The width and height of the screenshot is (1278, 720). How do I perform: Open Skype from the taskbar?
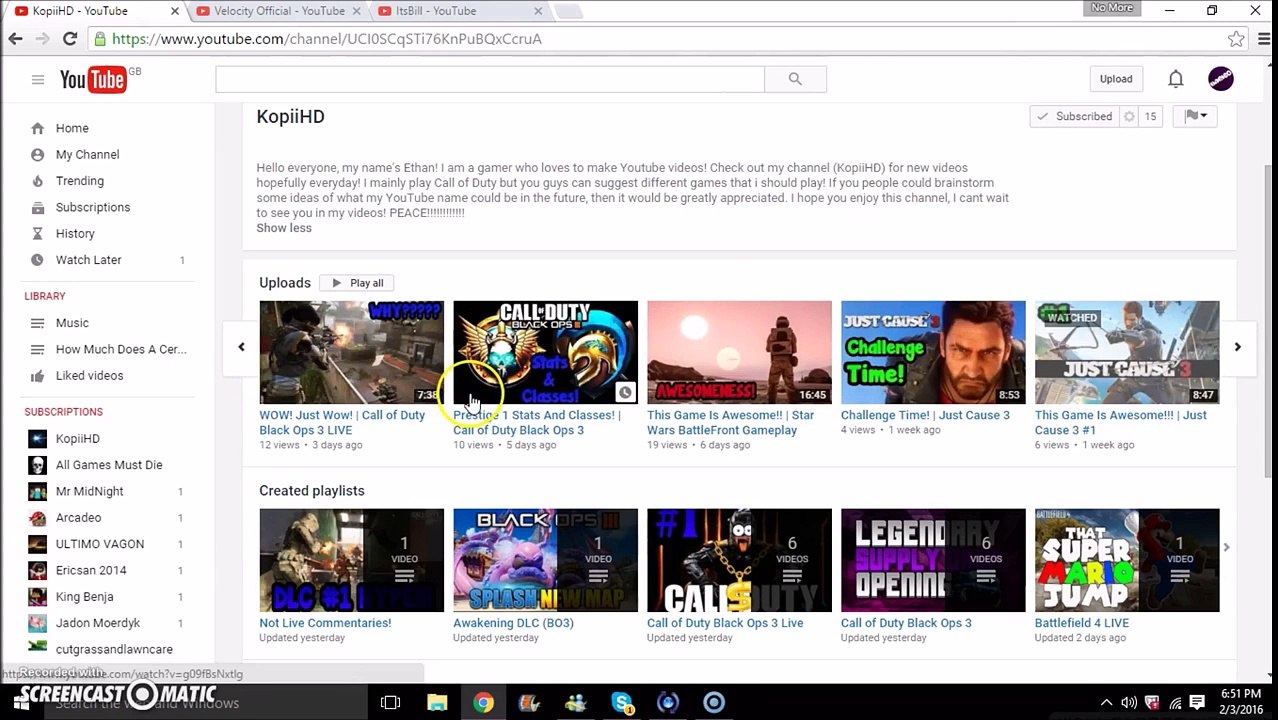[621, 702]
